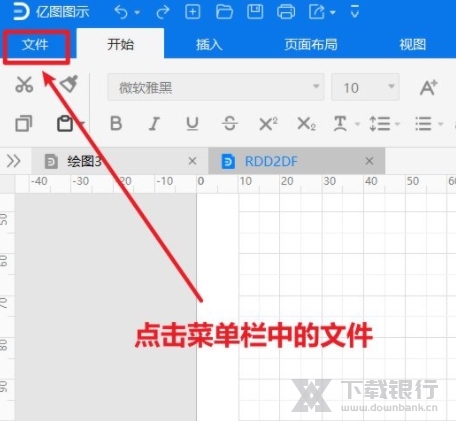Click the Redo arrow icon

(x=163, y=12)
